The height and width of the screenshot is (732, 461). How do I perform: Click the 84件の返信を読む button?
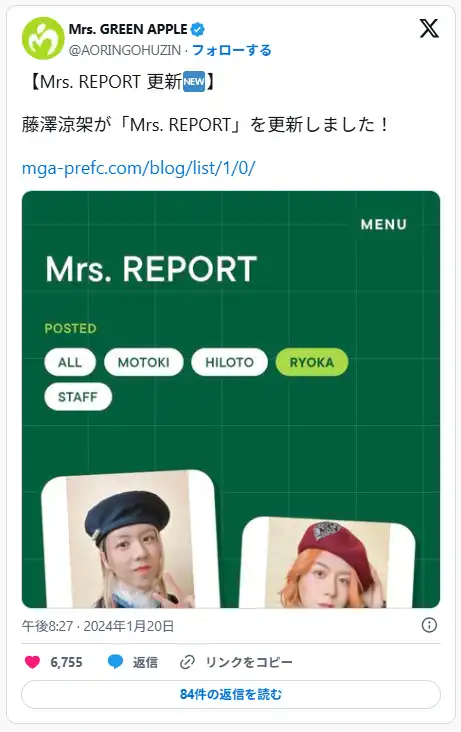[231, 694]
